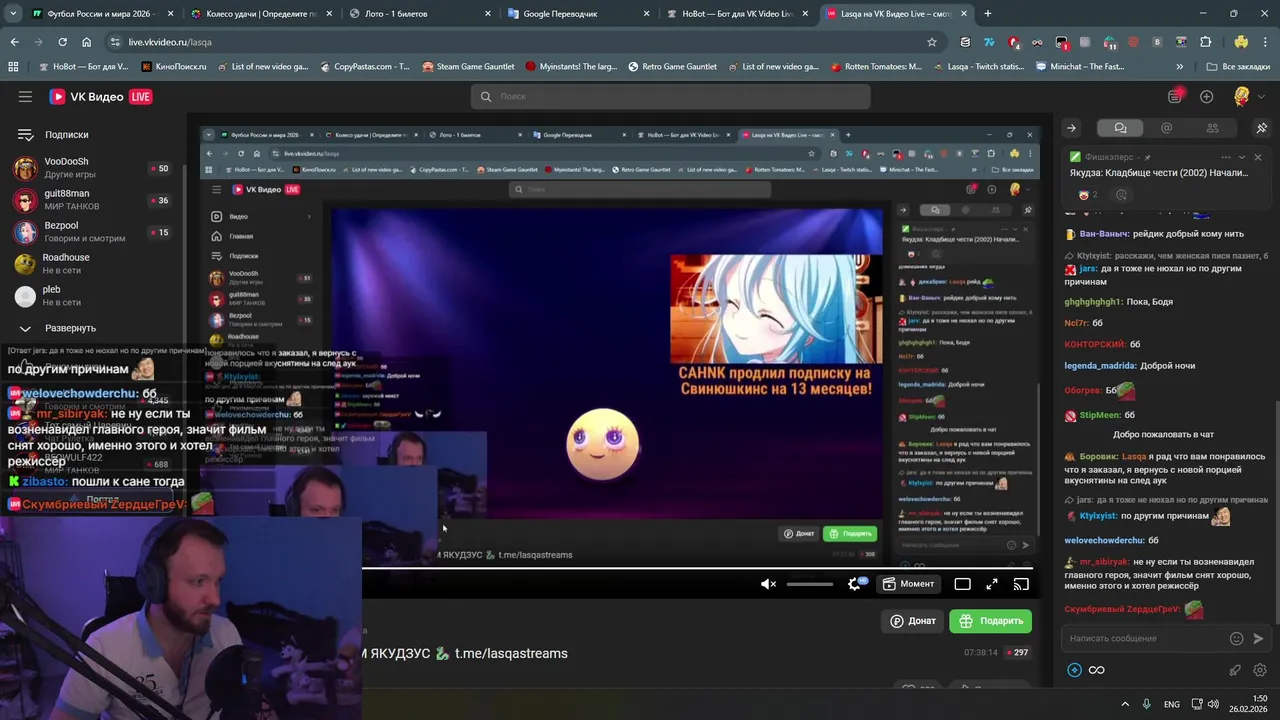Click the t.me/lasqastreams link in title
The height and width of the screenshot is (720, 1280).
tap(511, 653)
